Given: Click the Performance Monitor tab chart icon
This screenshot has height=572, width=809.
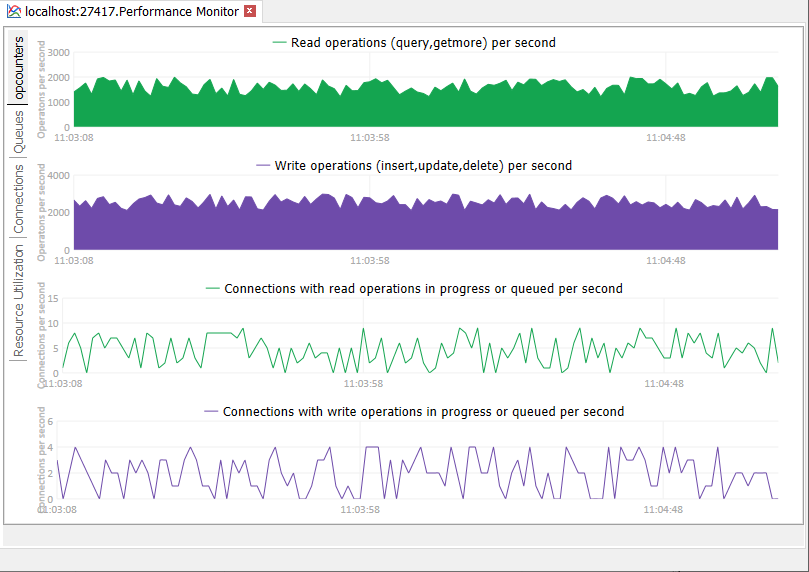Looking at the screenshot, I should [x=13, y=12].
